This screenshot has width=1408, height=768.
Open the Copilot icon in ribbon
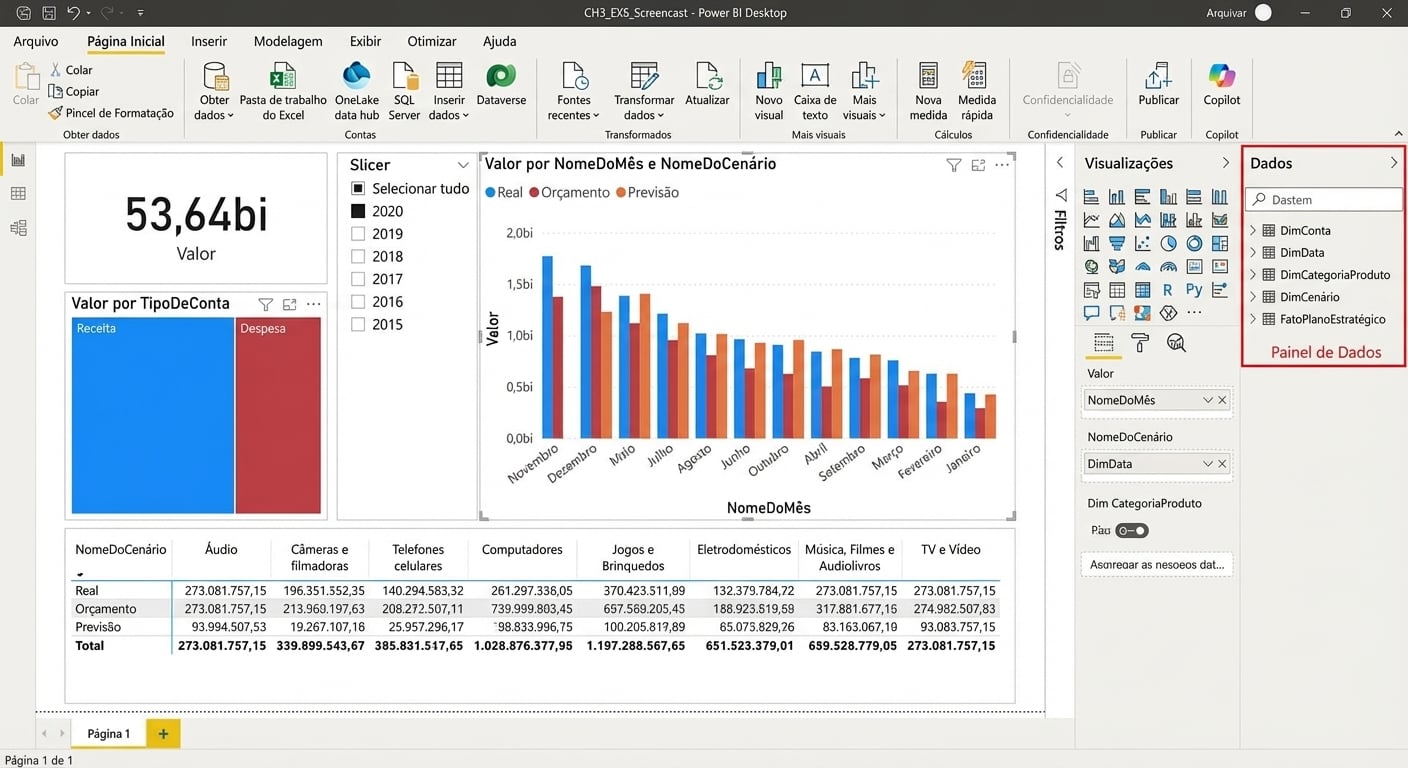[1221, 78]
